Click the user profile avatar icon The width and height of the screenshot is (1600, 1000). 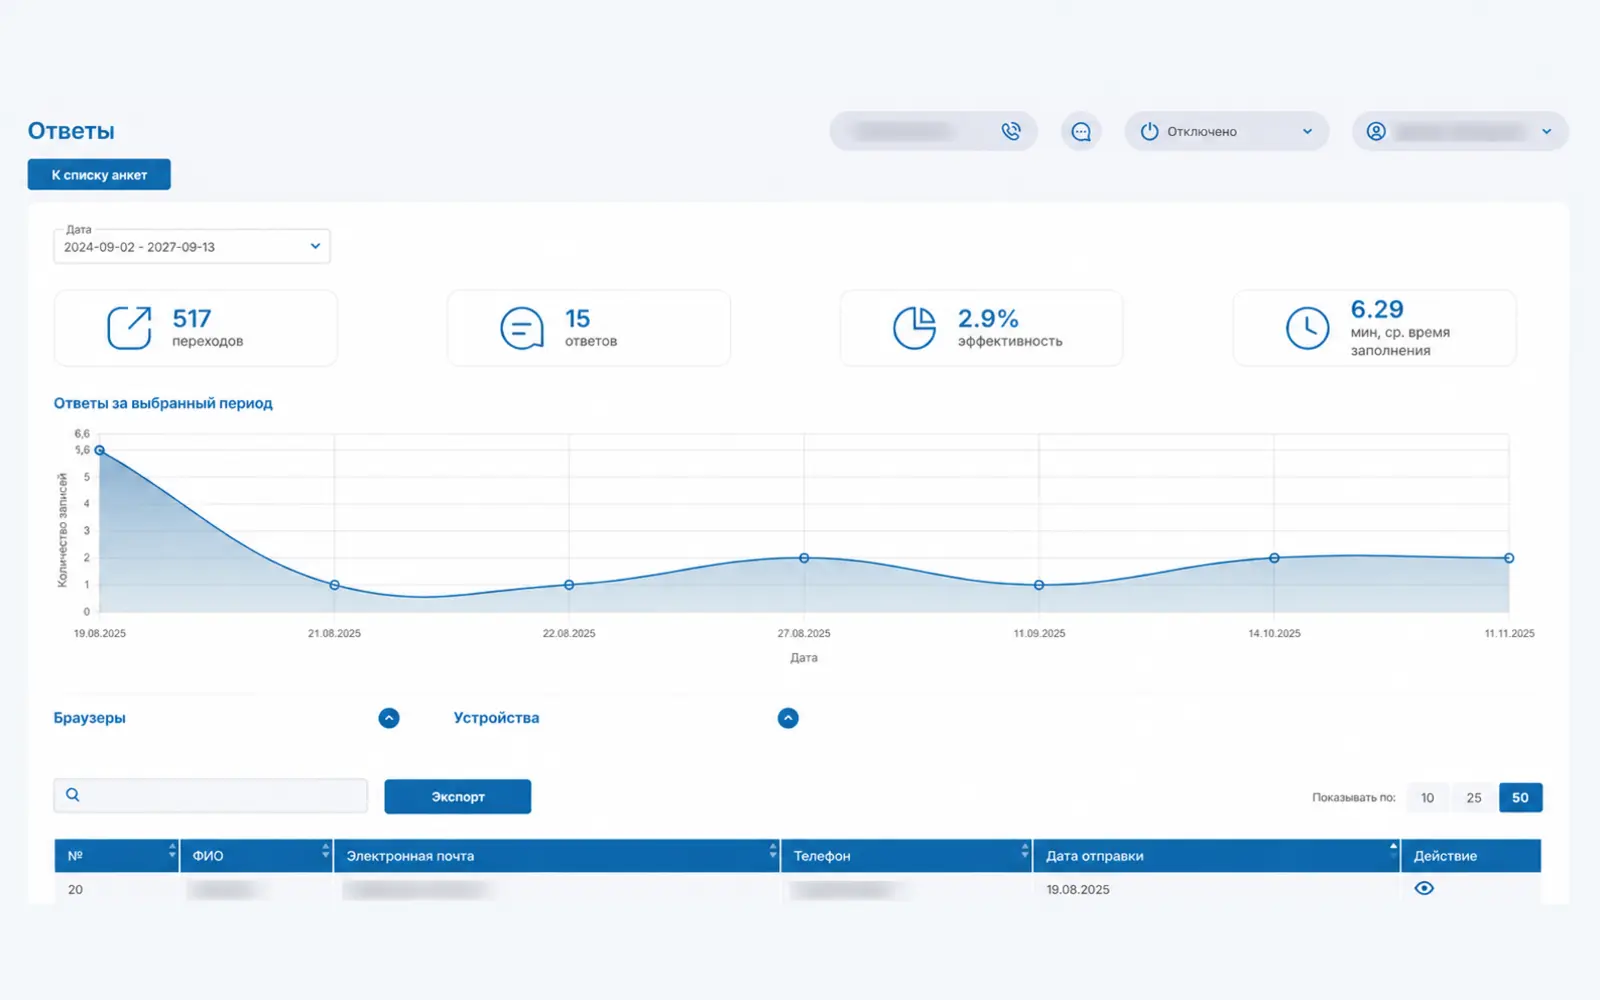[x=1376, y=131]
